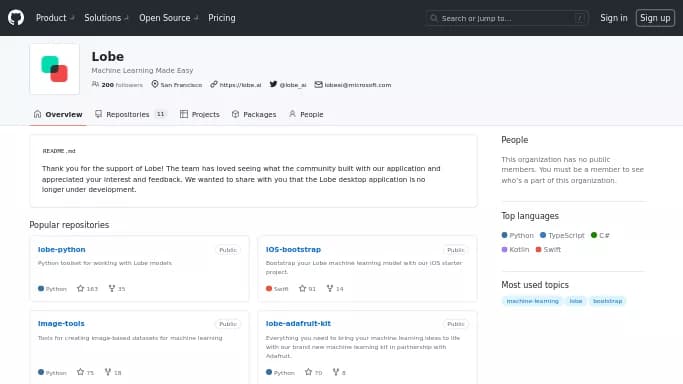The height and width of the screenshot is (384, 683).
Task: Click the README.md file label
Action: (59, 151)
